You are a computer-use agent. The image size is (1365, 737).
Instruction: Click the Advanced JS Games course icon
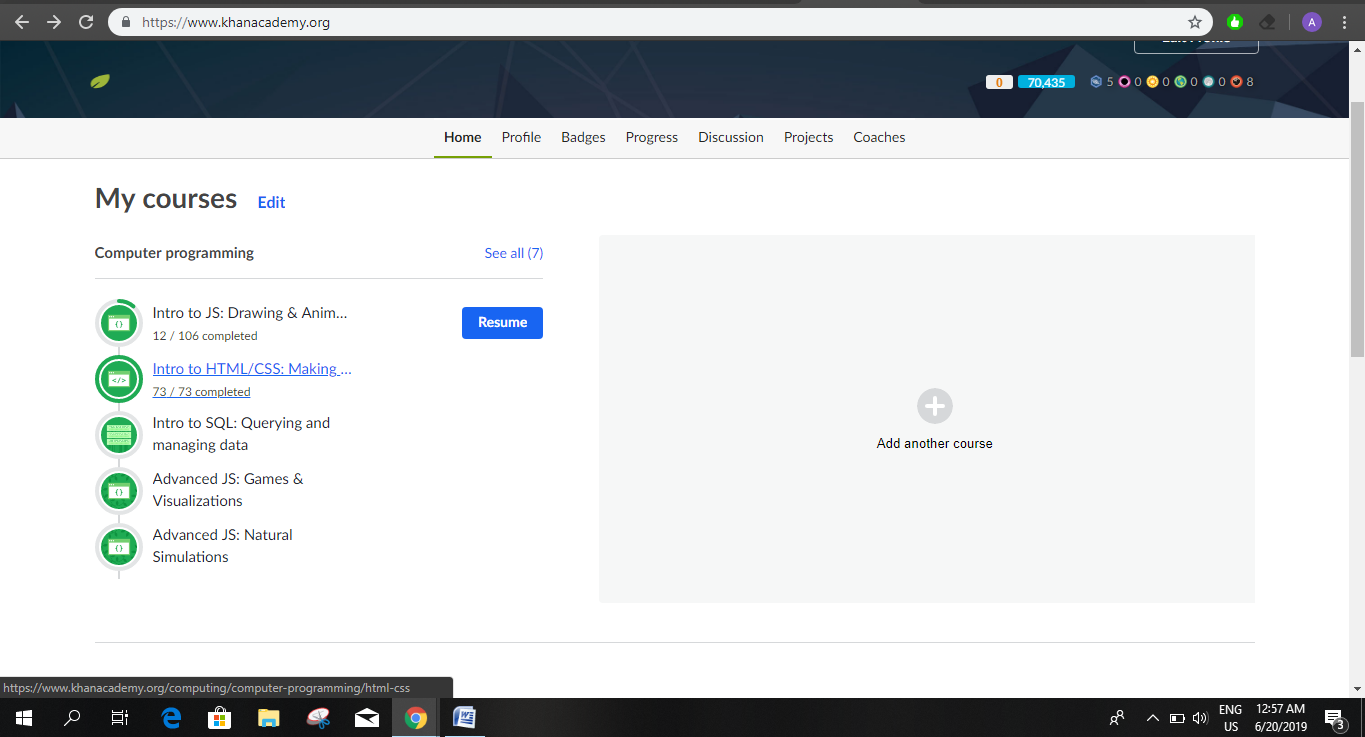119,491
